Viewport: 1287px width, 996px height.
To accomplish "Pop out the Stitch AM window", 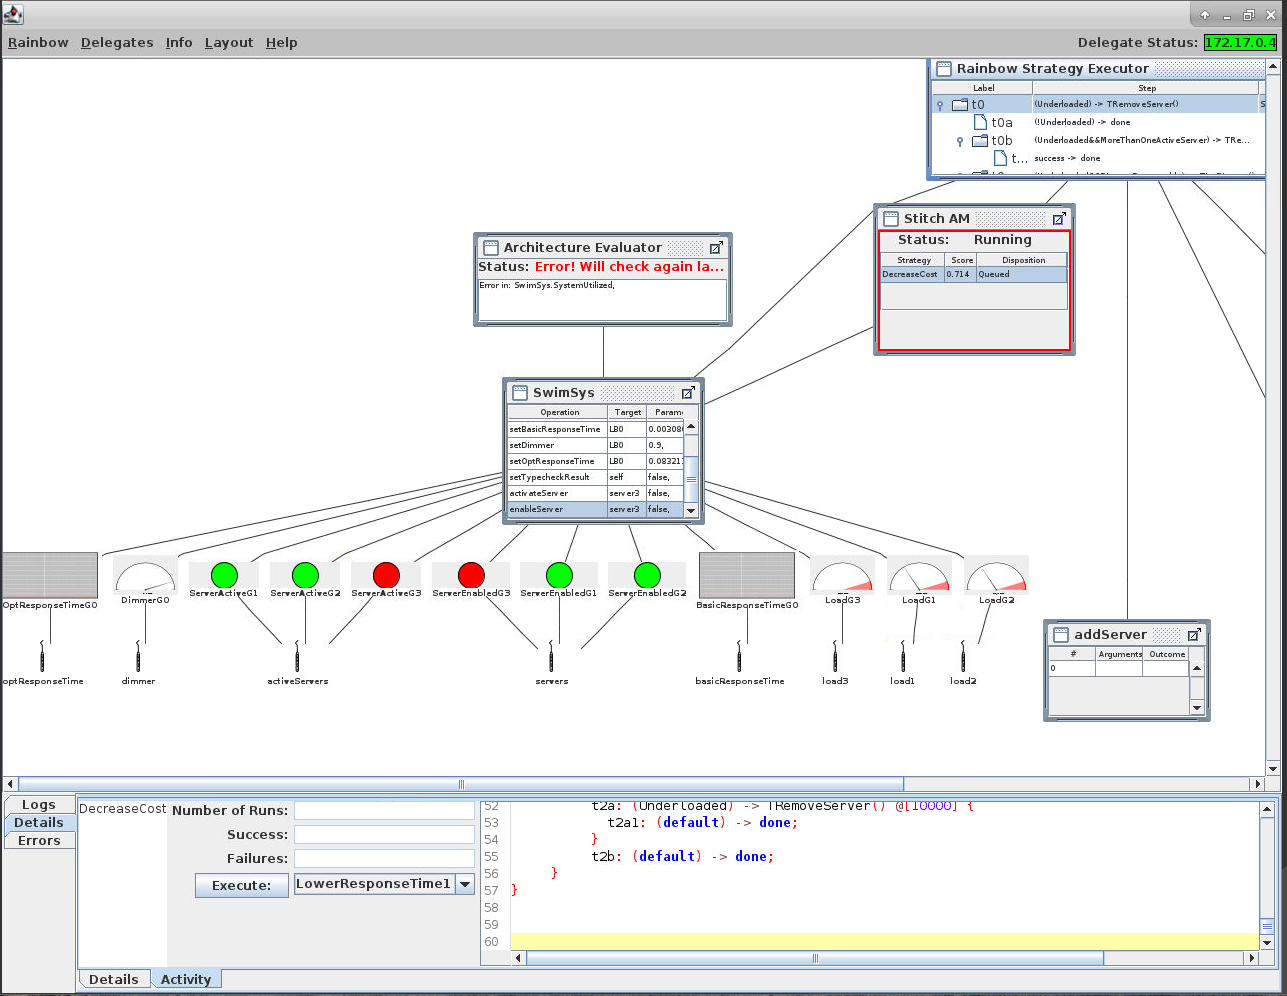I will point(1059,219).
